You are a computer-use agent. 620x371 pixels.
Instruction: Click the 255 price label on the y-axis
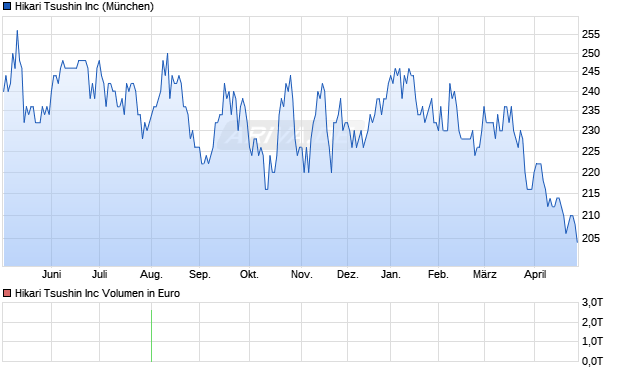pyautogui.click(x=591, y=34)
